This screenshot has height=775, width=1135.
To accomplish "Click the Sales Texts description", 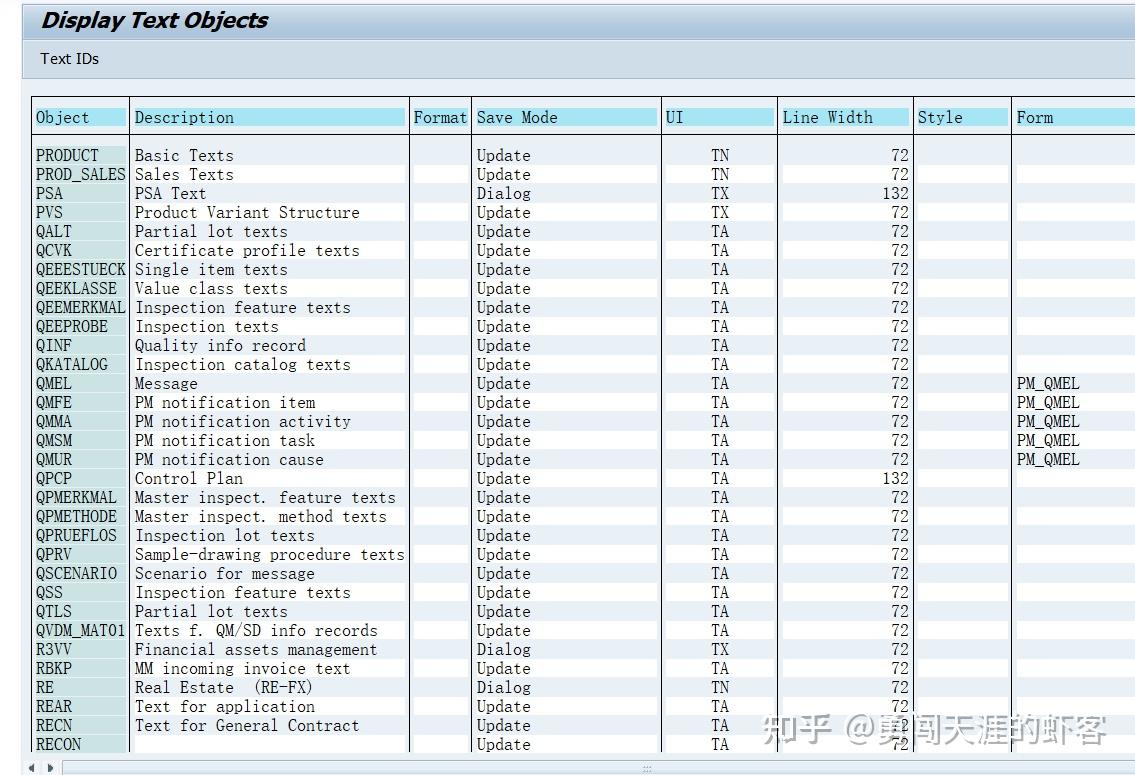I will pos(184,174).
